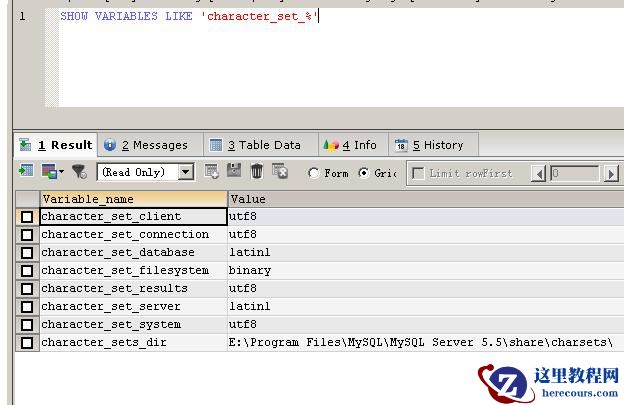Click the insert new row icon
624x405 pixels.
tap(211, 171)
